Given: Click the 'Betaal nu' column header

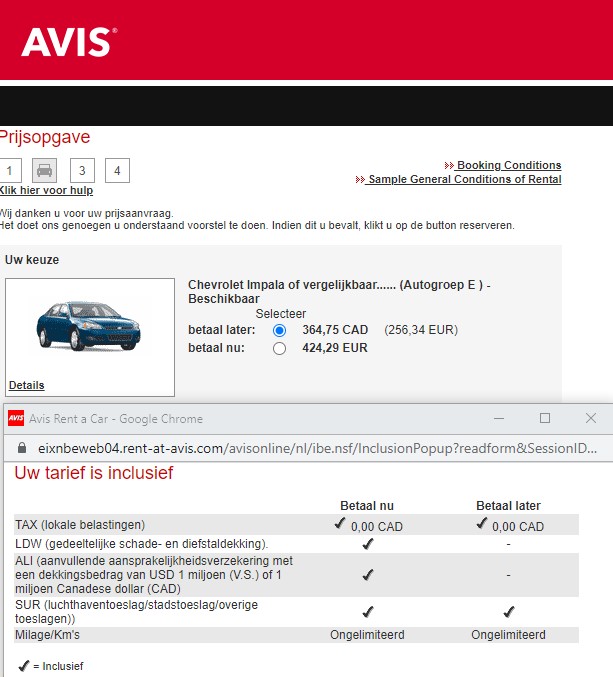Looking at the screenshot, I should point(367,506).
